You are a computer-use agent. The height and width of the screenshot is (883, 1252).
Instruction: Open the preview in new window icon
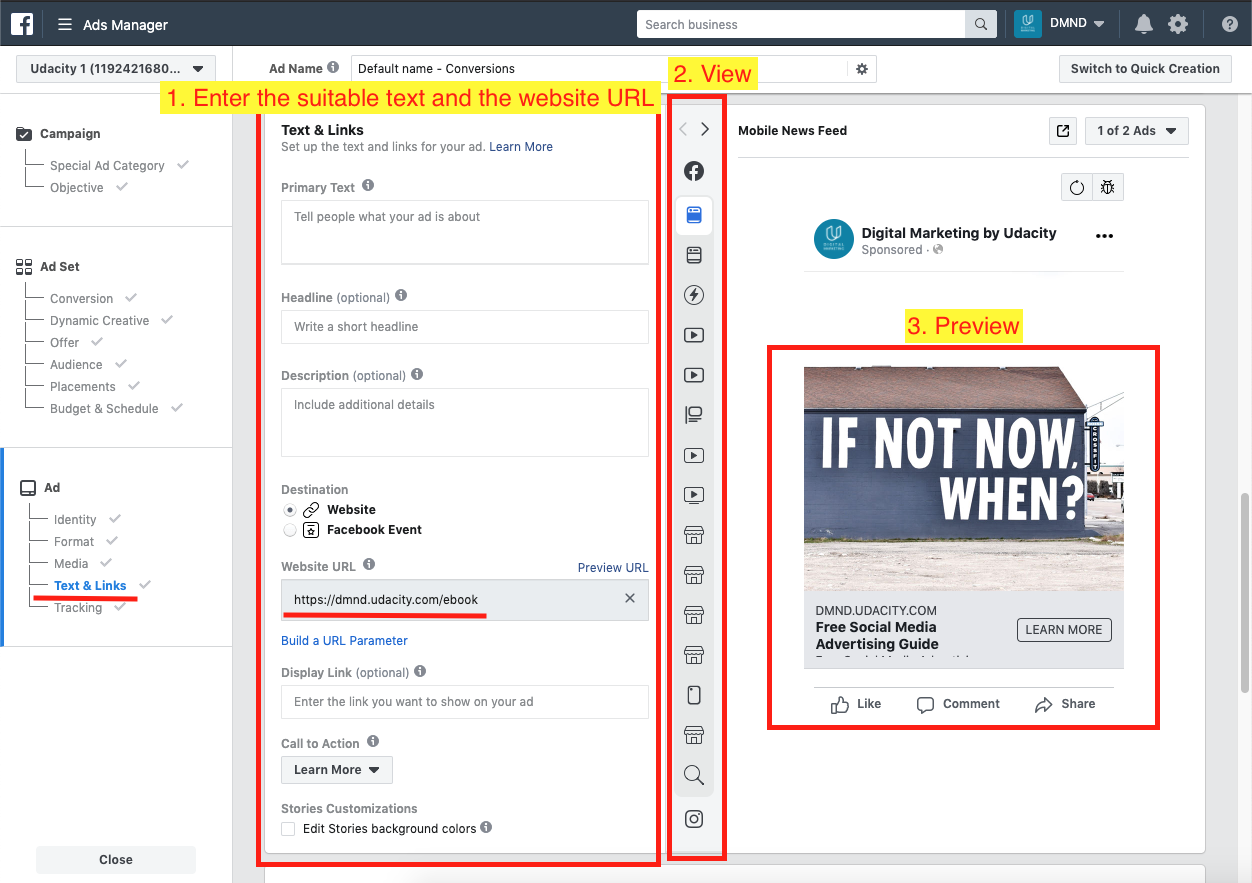pos(1063,131)
